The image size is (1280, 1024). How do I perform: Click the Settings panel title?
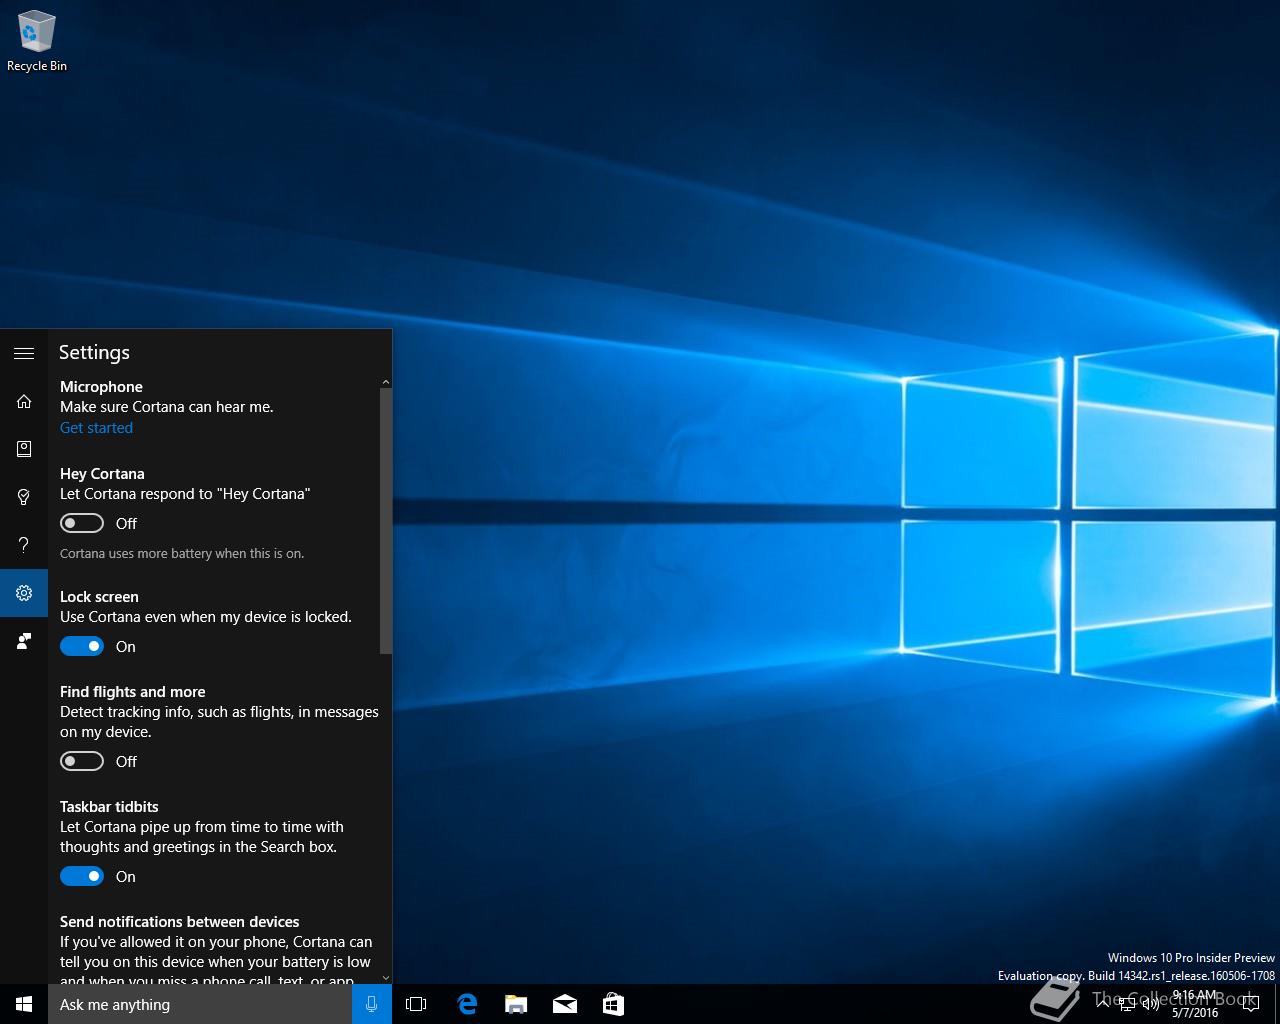pos(94,352)
